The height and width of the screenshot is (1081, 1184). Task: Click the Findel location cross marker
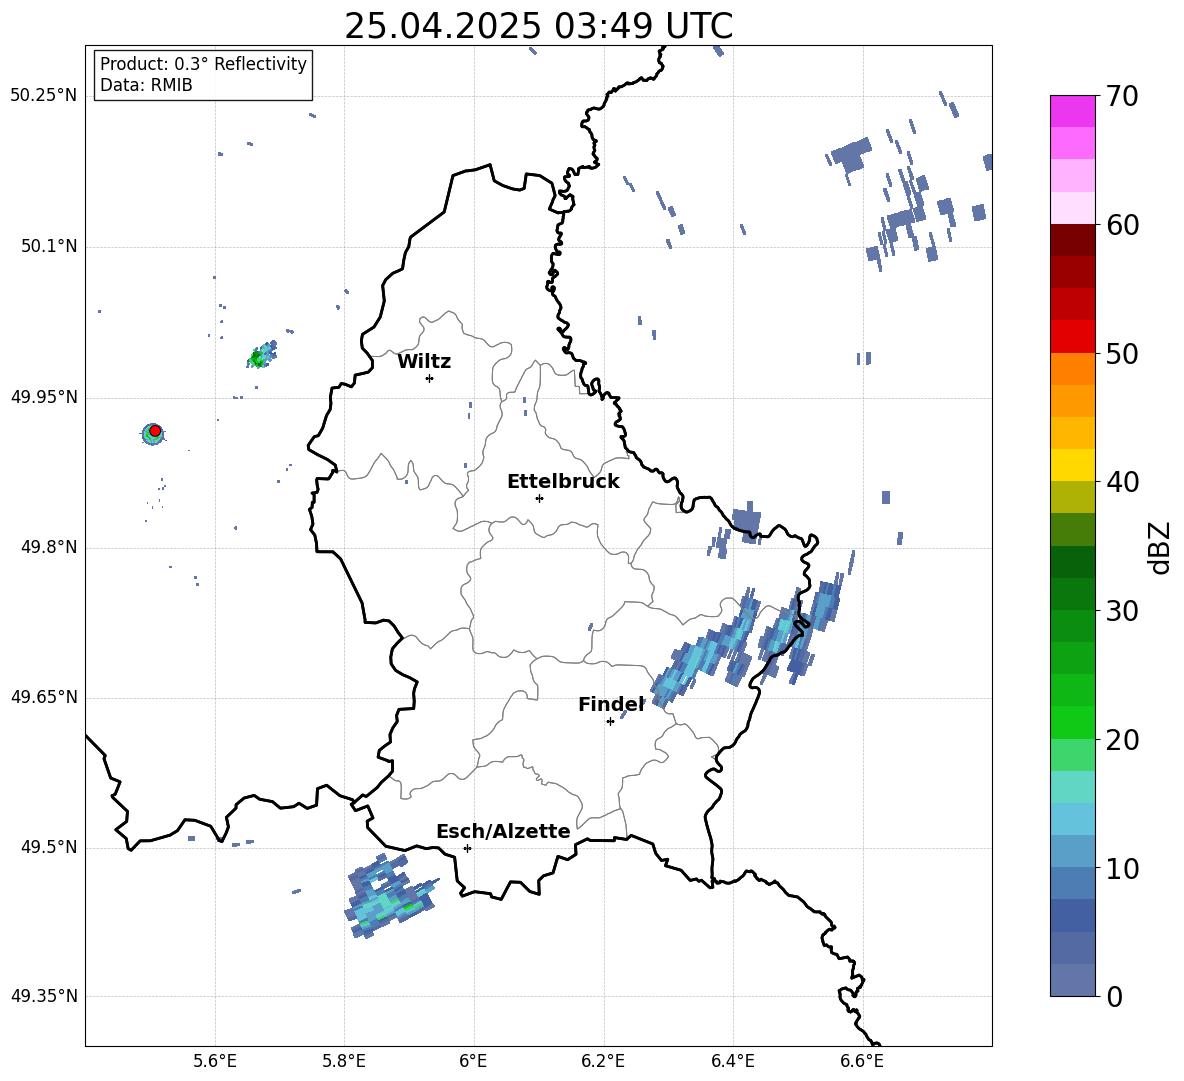coord(610,722)
